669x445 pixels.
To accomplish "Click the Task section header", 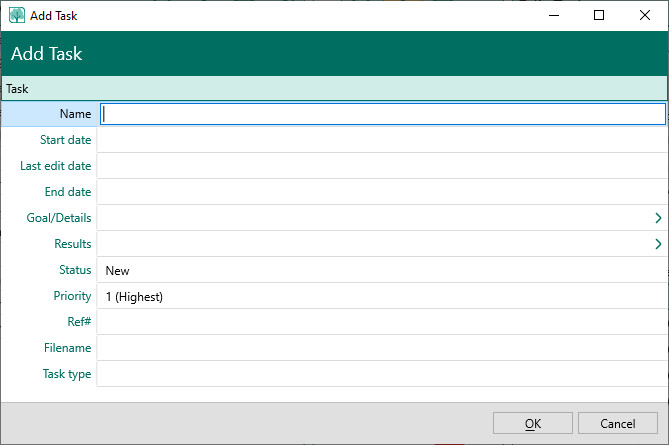I will click(334, 89).
